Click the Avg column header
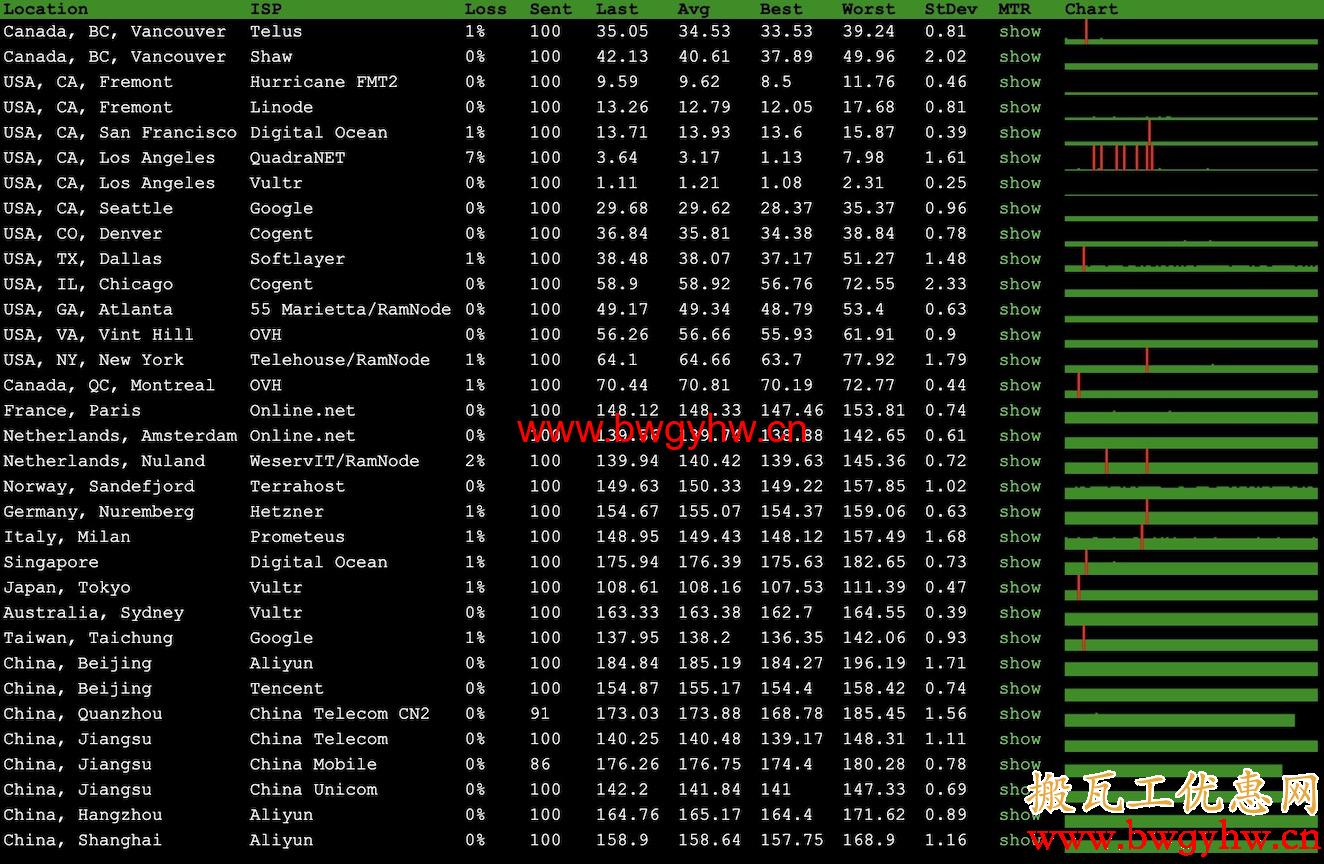This screenshot has height=864, width=1324. [694, 8]
